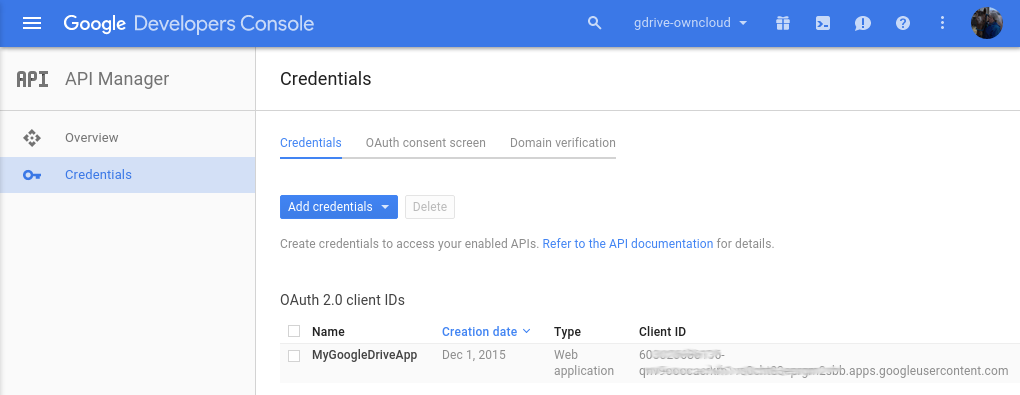
Task: Sort by Creation date column
Action: (x=486, y=332)
